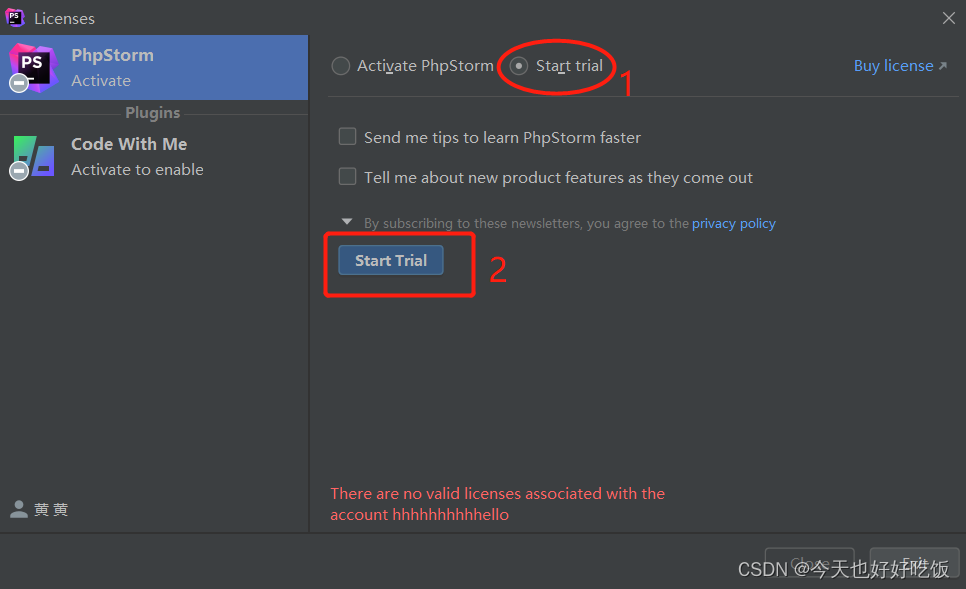Click the PhpStorm PS product icon

coord(33,68)
